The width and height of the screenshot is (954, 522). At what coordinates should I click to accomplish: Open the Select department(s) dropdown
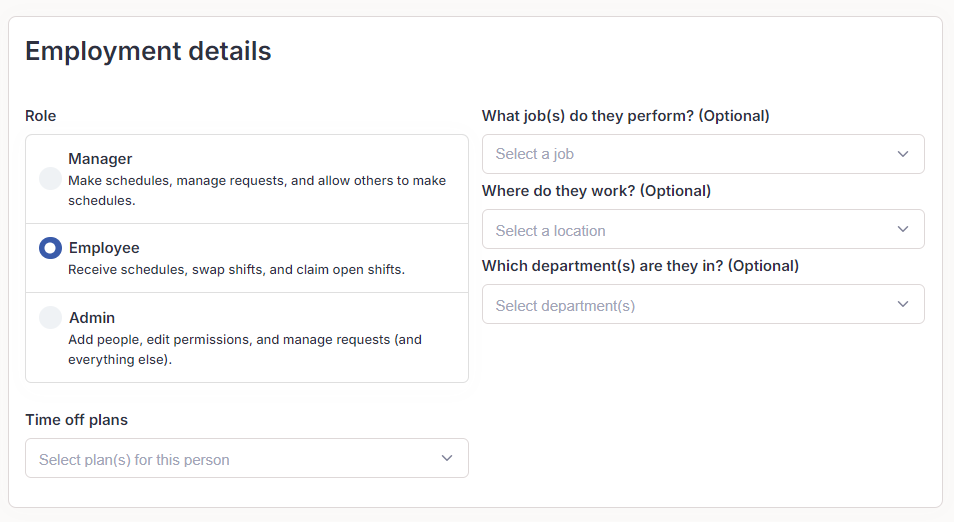click(703, 304)
